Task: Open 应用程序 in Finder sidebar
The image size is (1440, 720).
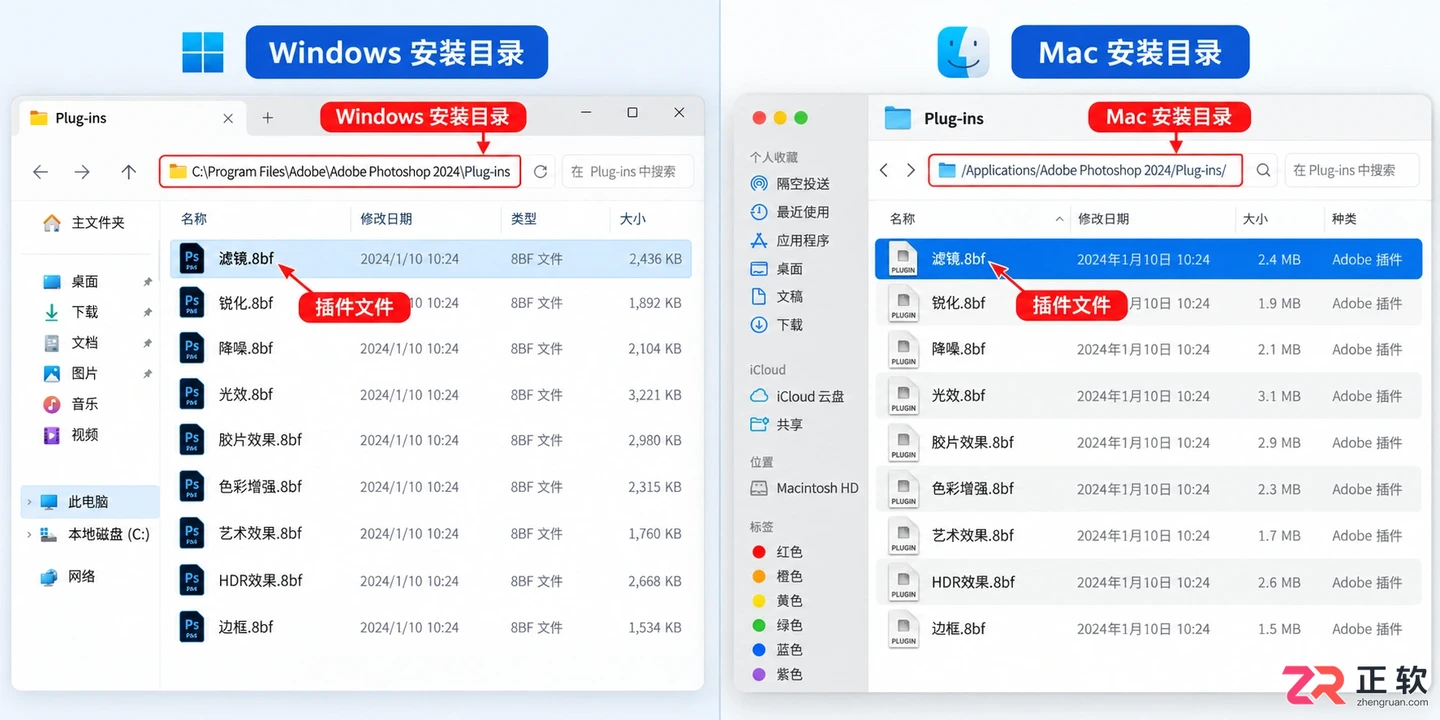Action: (790, 240)
